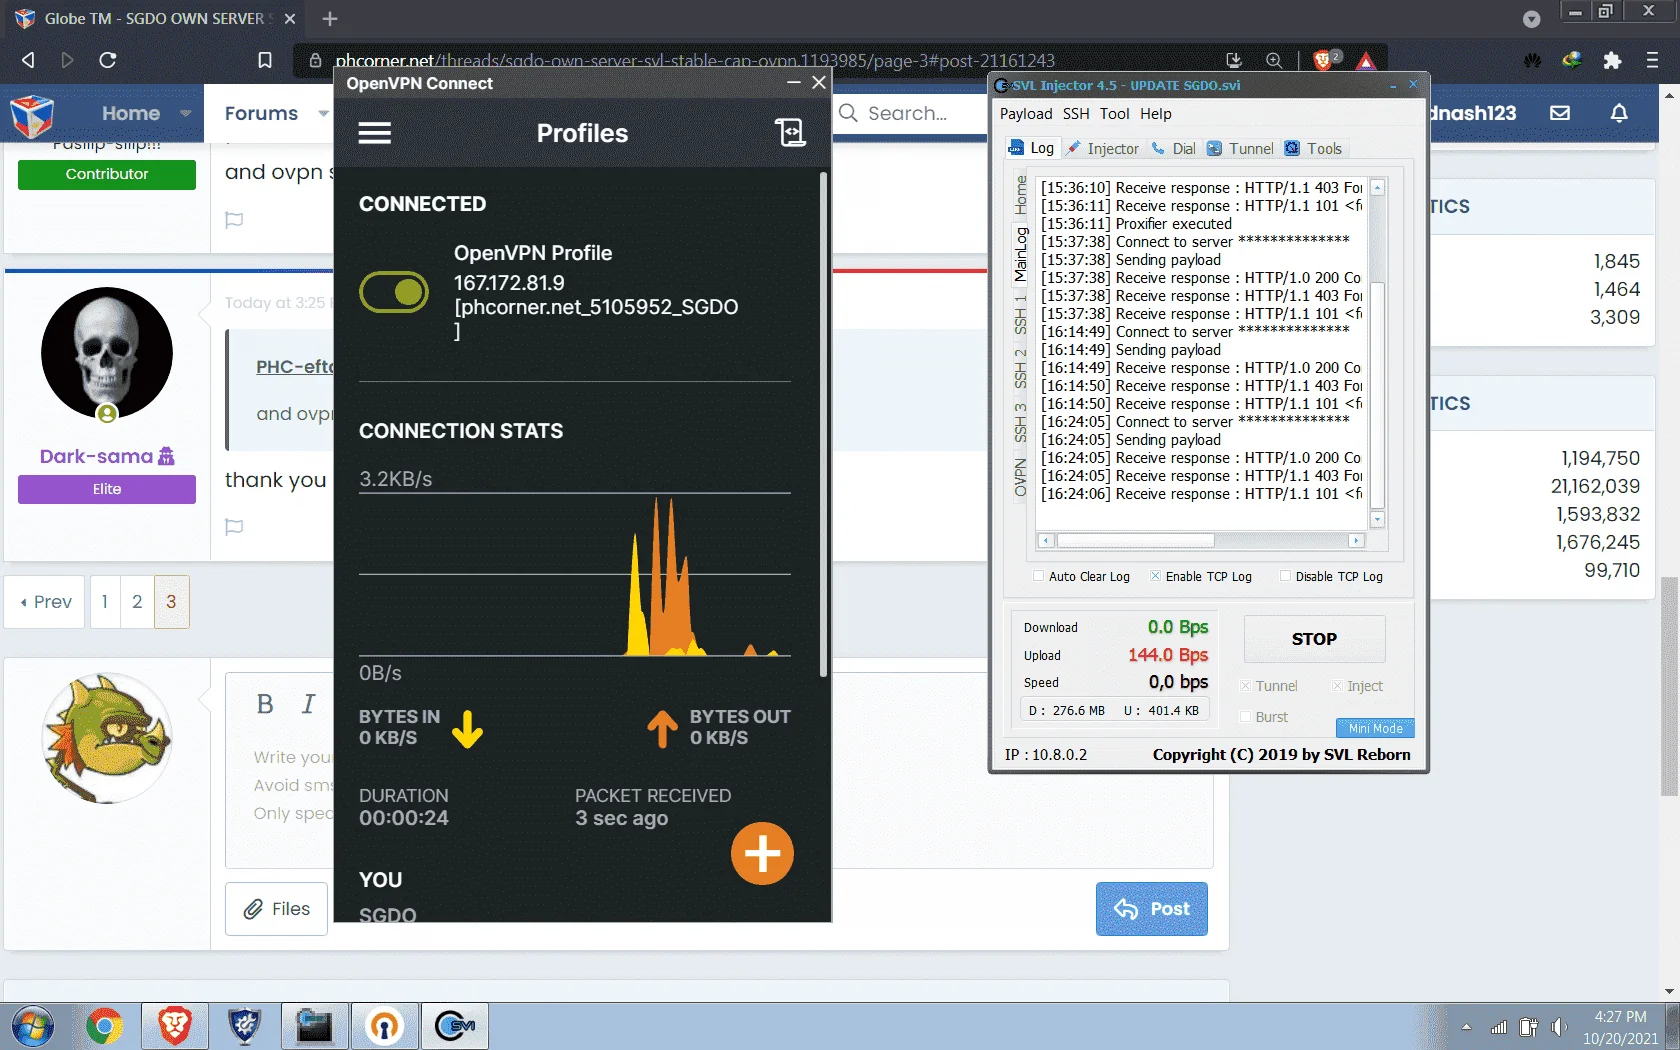This screenshot has width=1680, height=1050.
Task: Reload the browser page
Action: [x=107, y=60]
